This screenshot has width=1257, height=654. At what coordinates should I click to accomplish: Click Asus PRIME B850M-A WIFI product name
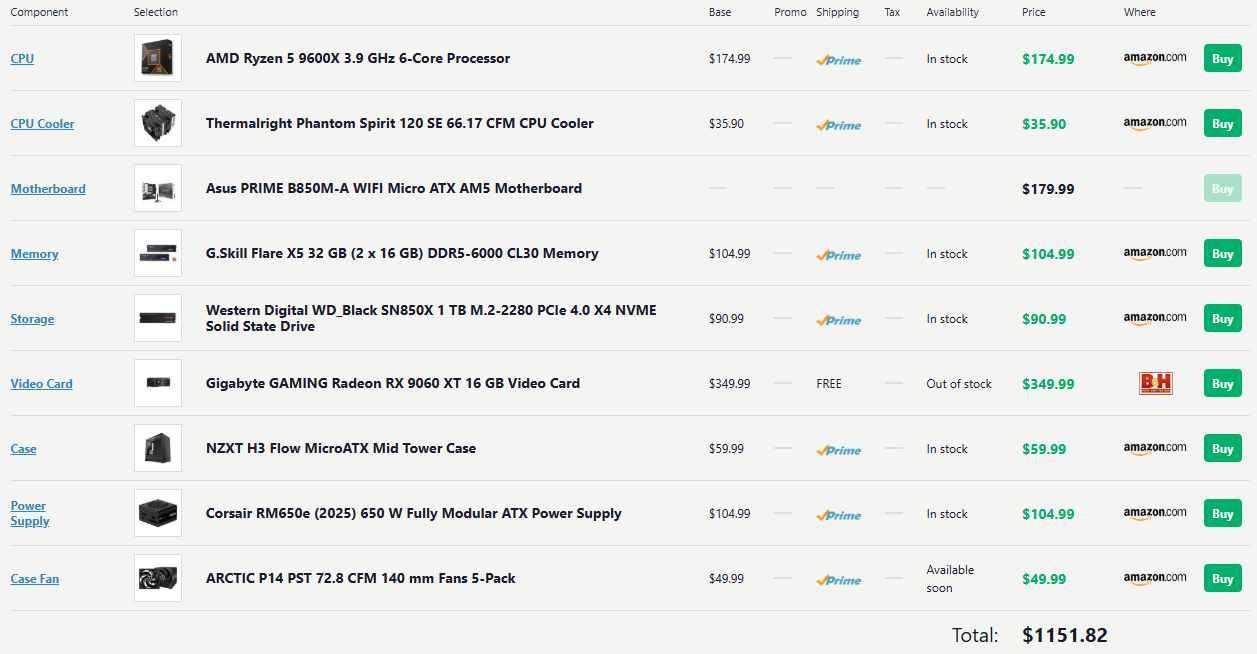[x=394, y=188]
